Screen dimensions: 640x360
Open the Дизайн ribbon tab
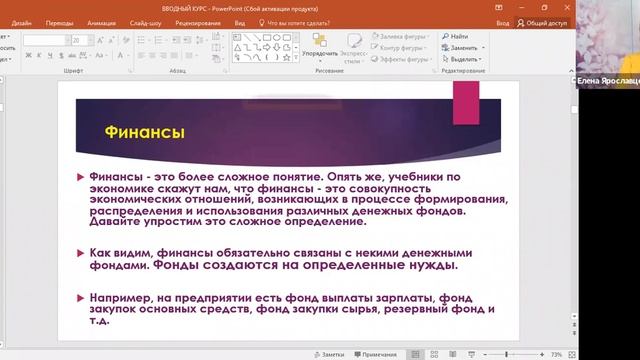[x=22, y=23]
